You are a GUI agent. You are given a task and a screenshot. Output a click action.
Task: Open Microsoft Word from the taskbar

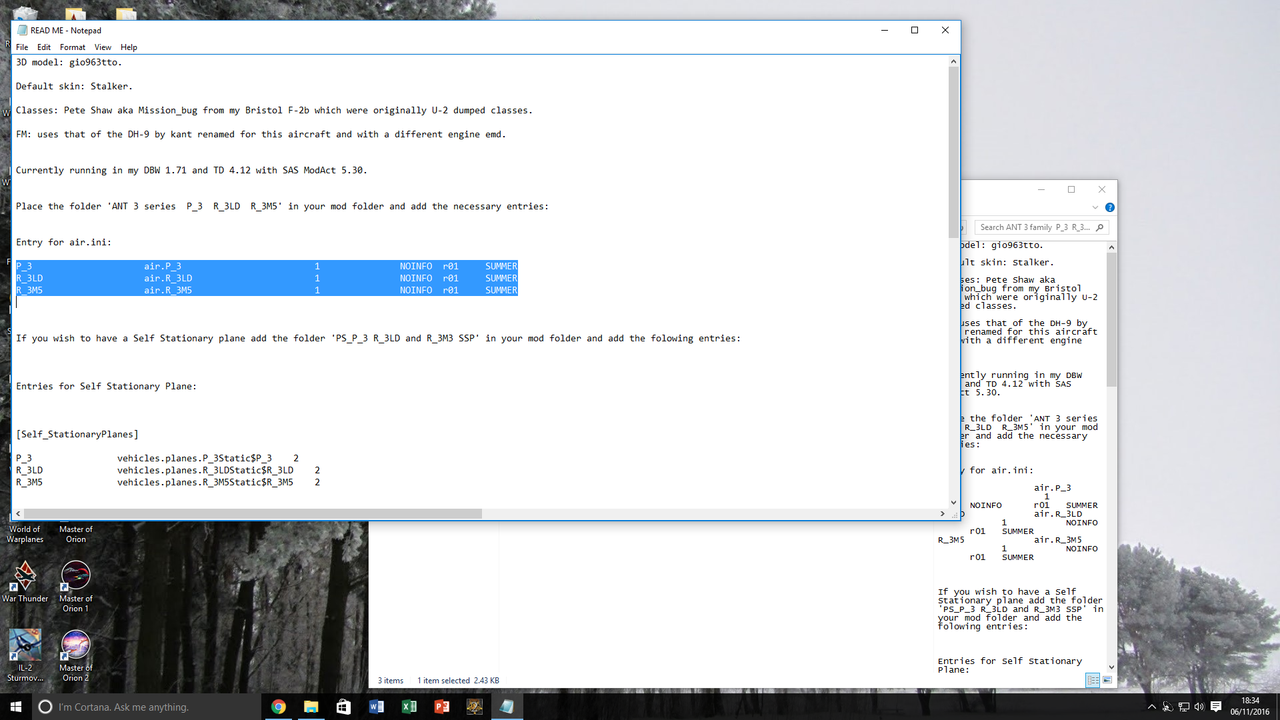376,706
